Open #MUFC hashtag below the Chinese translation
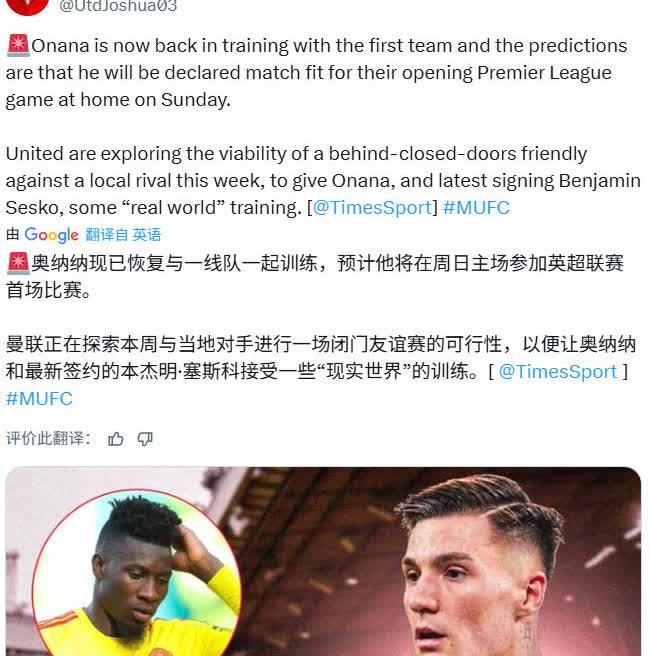 (39, 399)
